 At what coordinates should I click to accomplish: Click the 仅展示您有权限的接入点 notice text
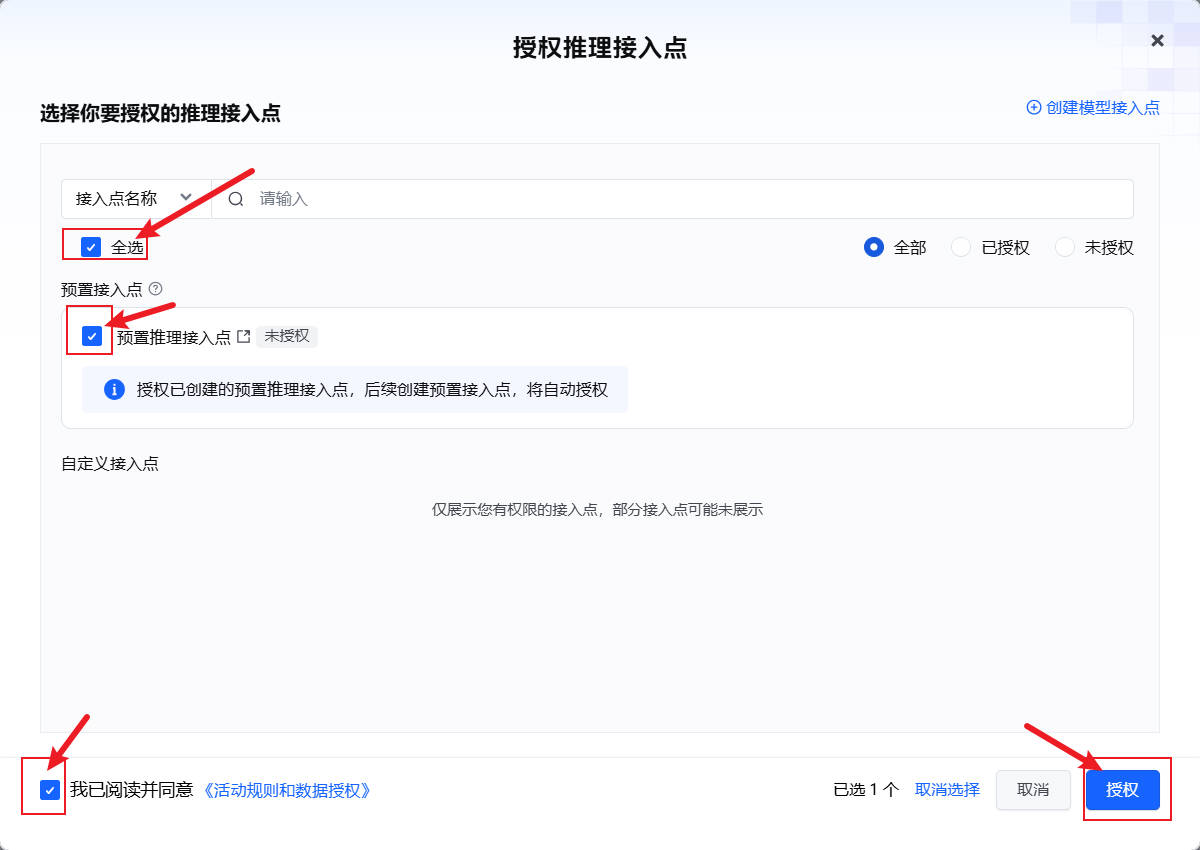598,509
